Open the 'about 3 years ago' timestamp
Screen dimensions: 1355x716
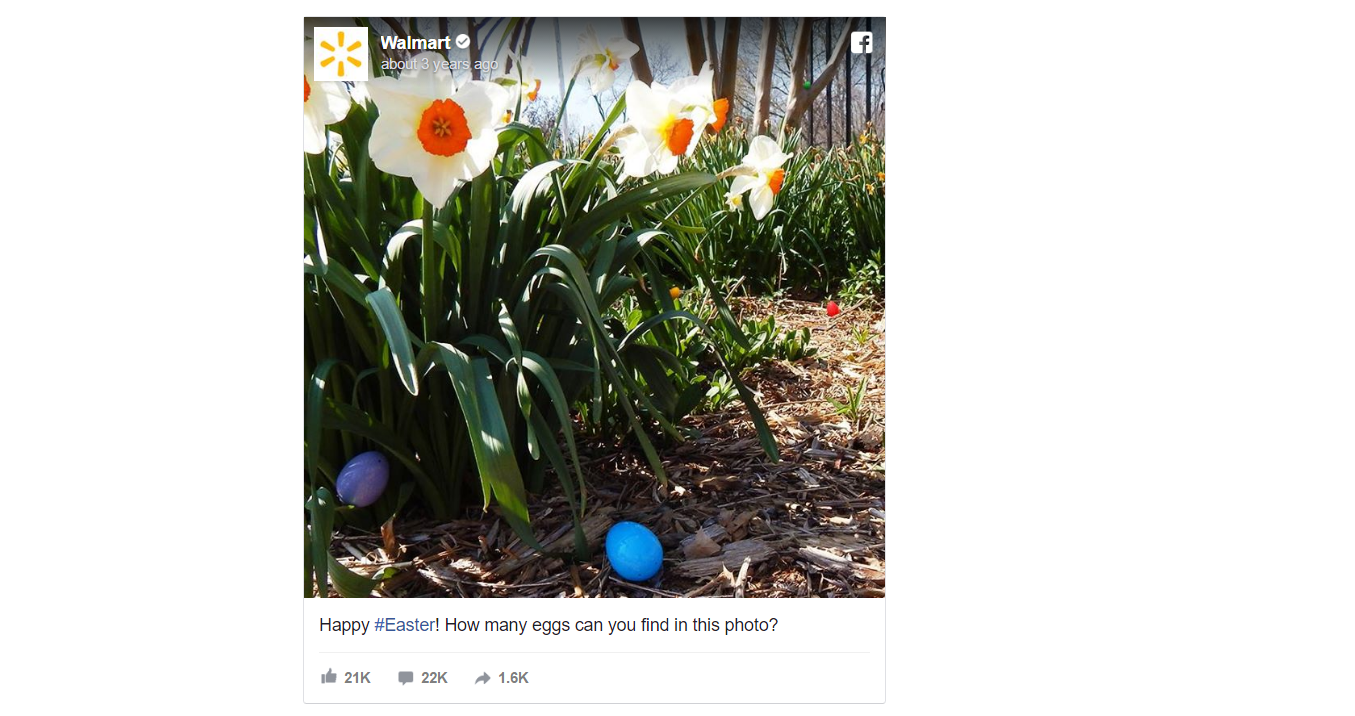pos(439,64)
